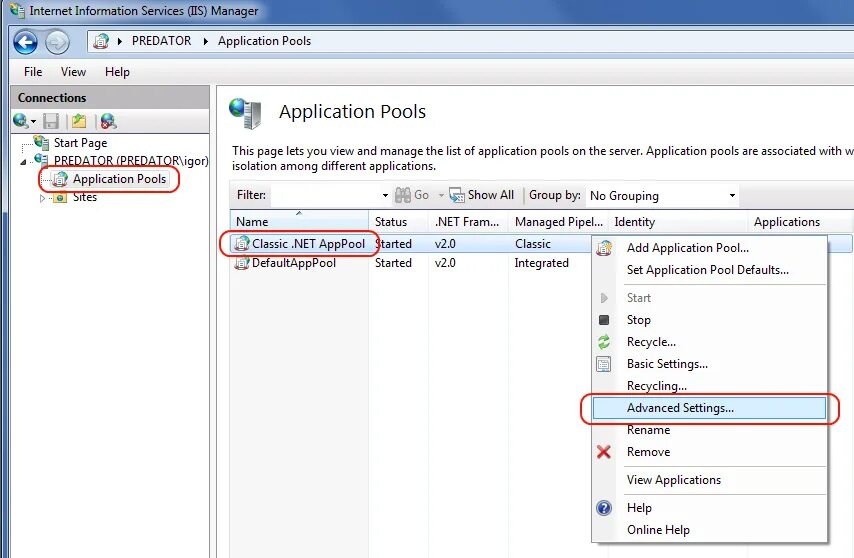The height and width of the screenshot is (558, 854).
Task: Click the Classic .NET AppPool row icon
Action: click(x=242, y=243)
